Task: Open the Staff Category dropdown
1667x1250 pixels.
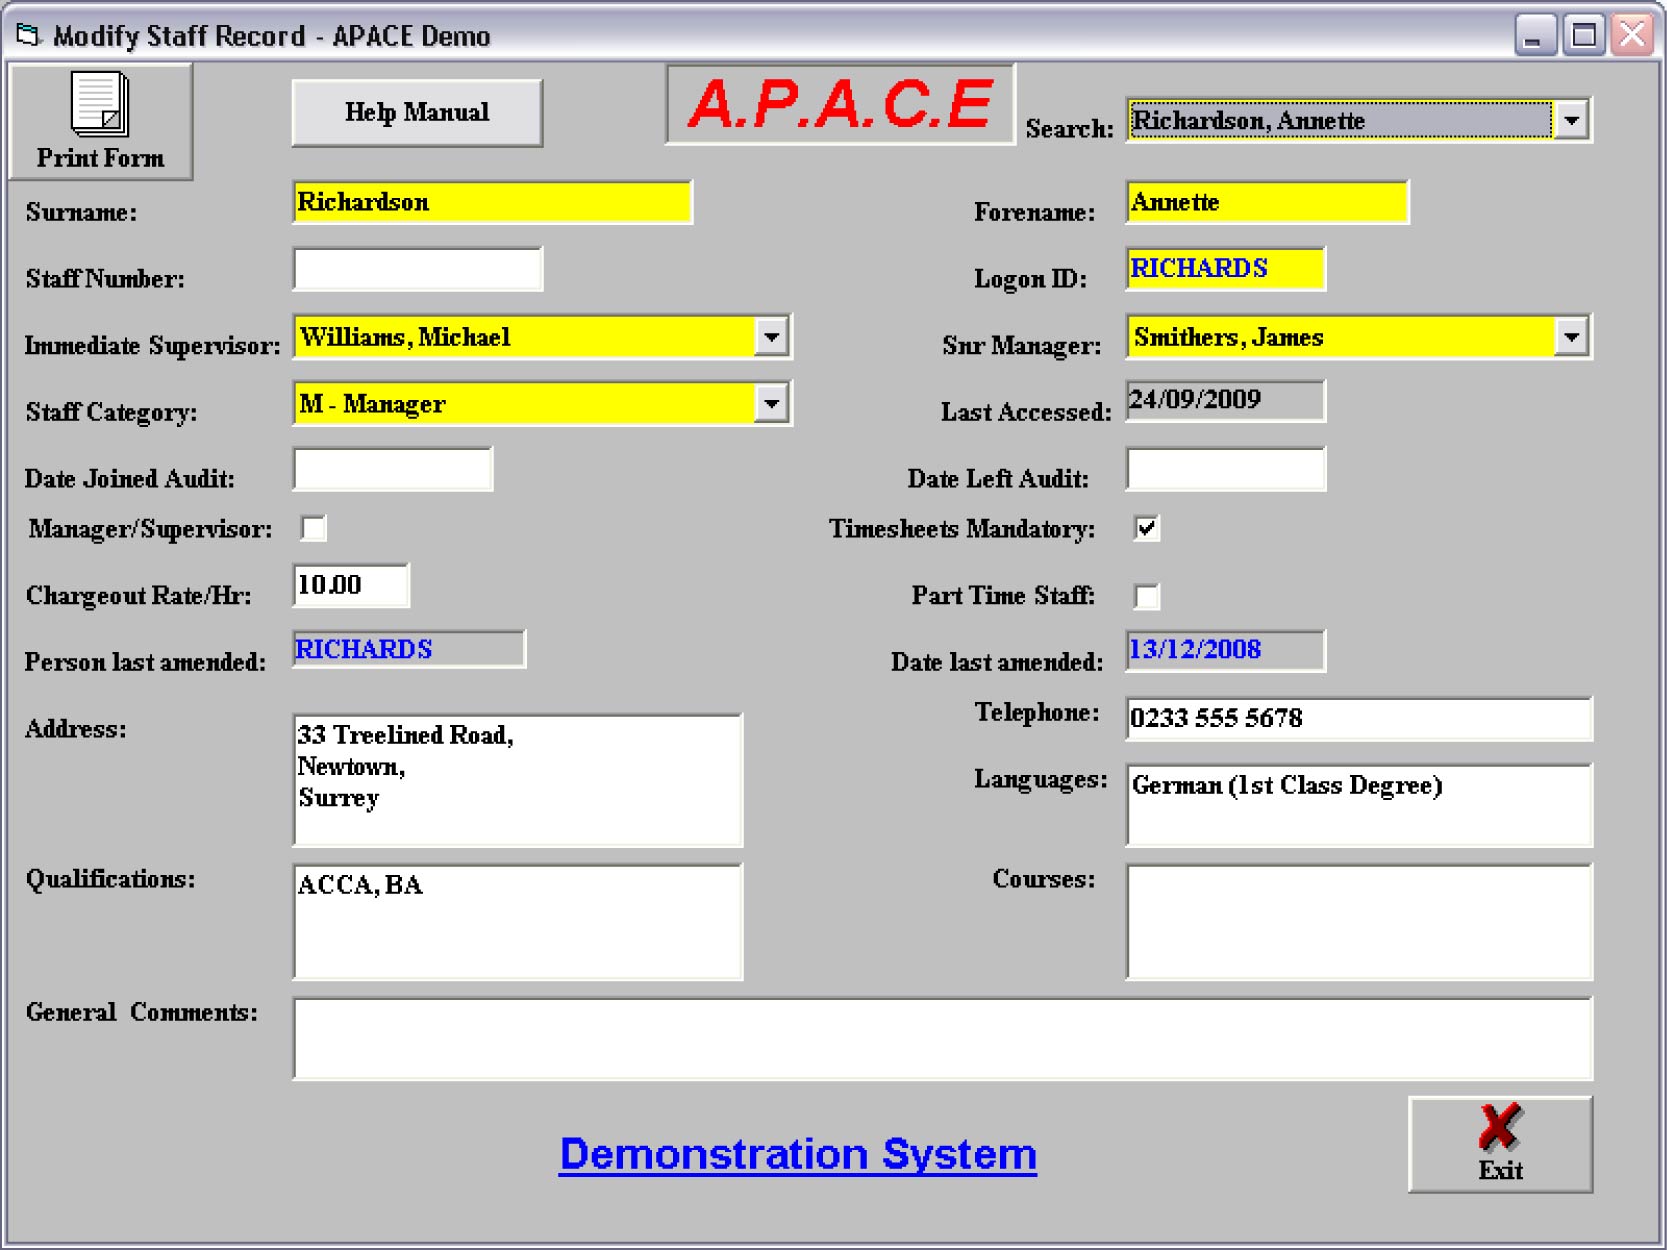Action: 771,404
